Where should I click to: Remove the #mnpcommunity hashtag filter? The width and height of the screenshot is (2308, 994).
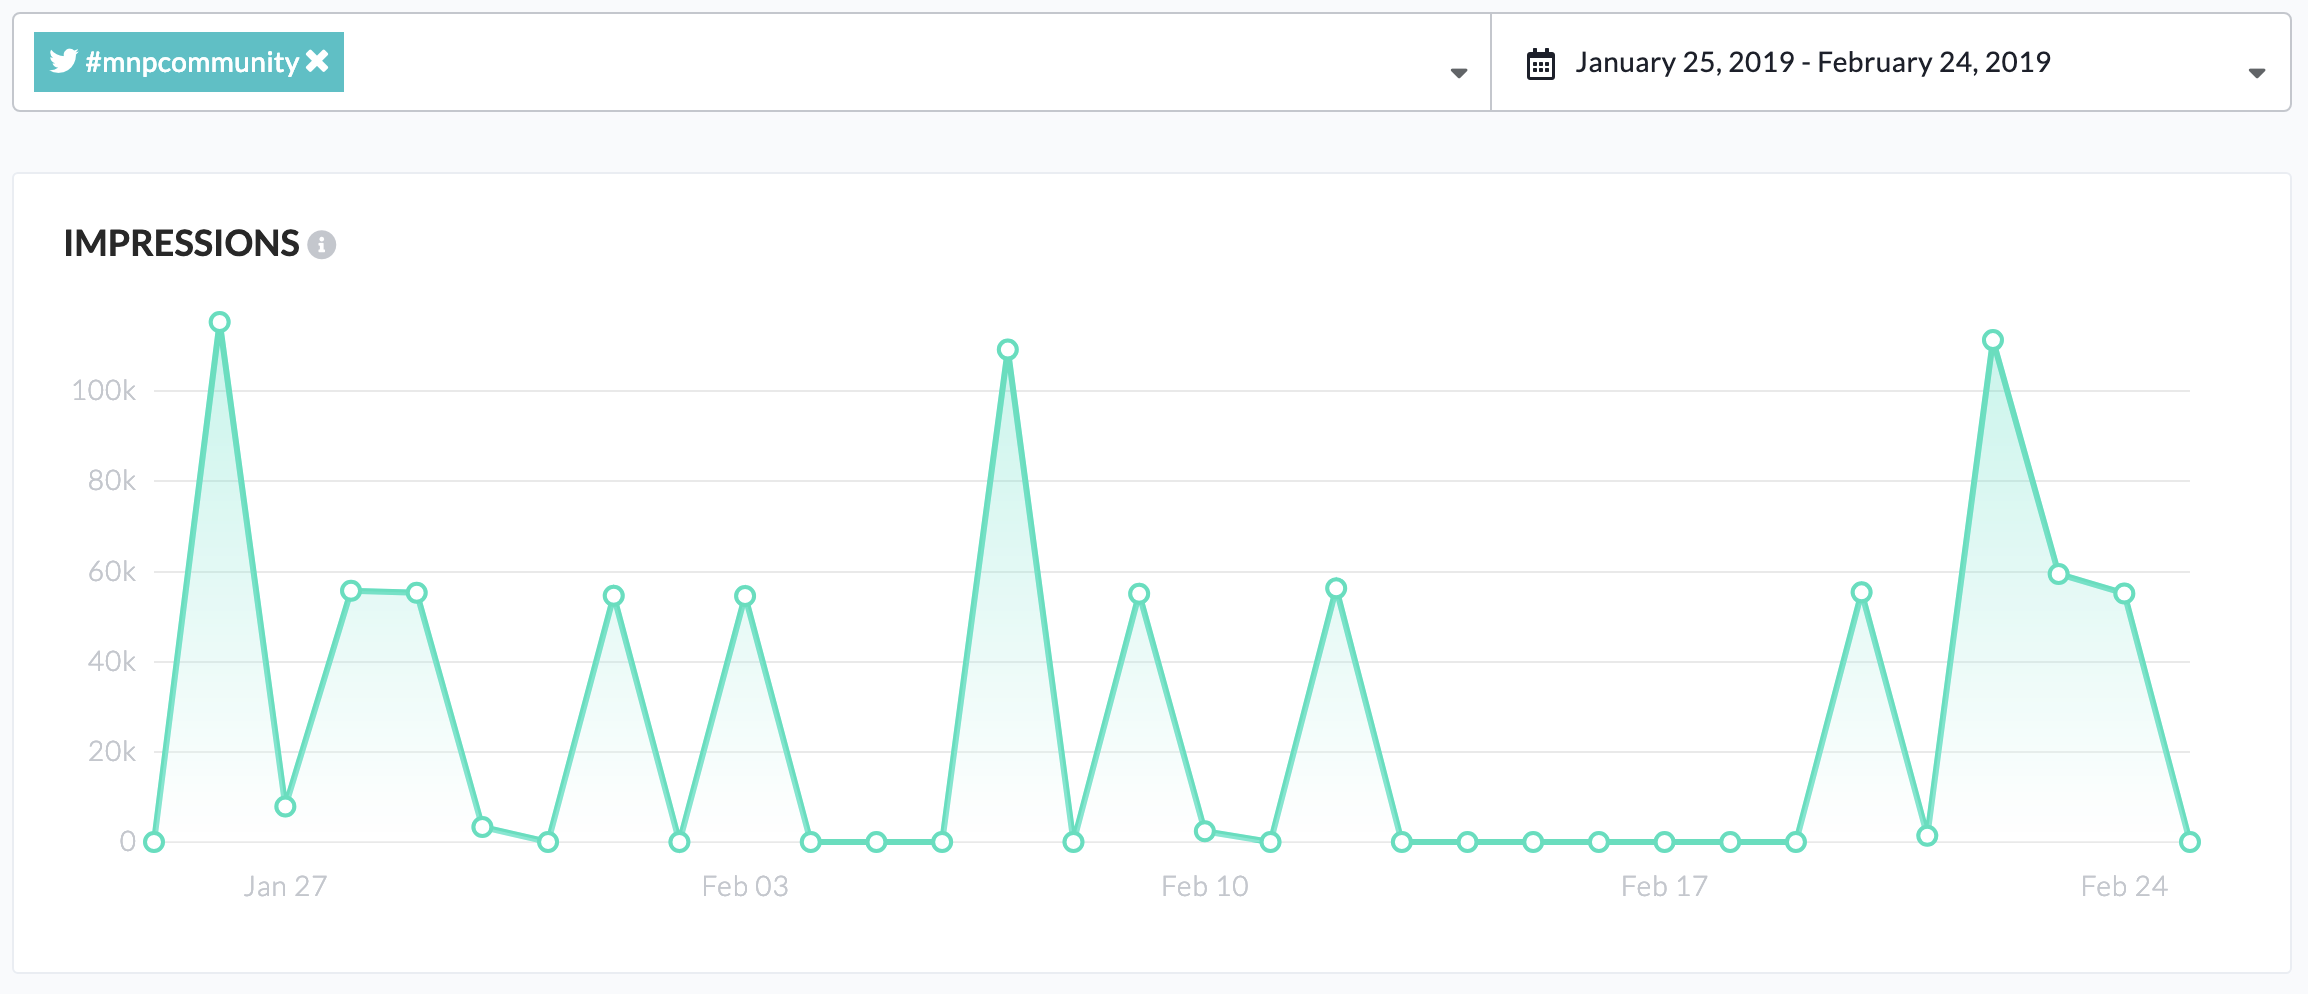click(317, 62)
